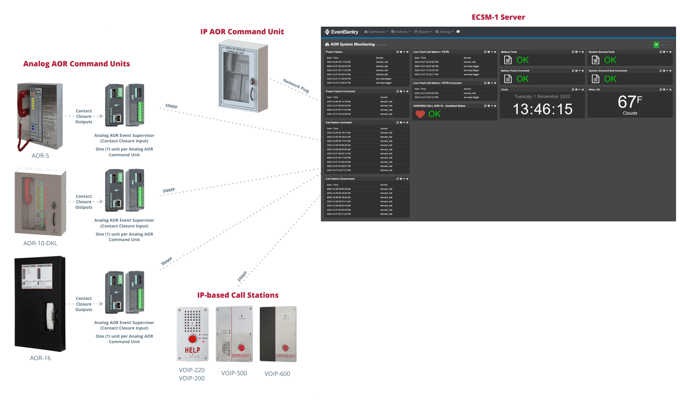This screenshot has width=680, height=404.
Task: Click the AOR-10-DKL command unit image
Action: point(40,202)
